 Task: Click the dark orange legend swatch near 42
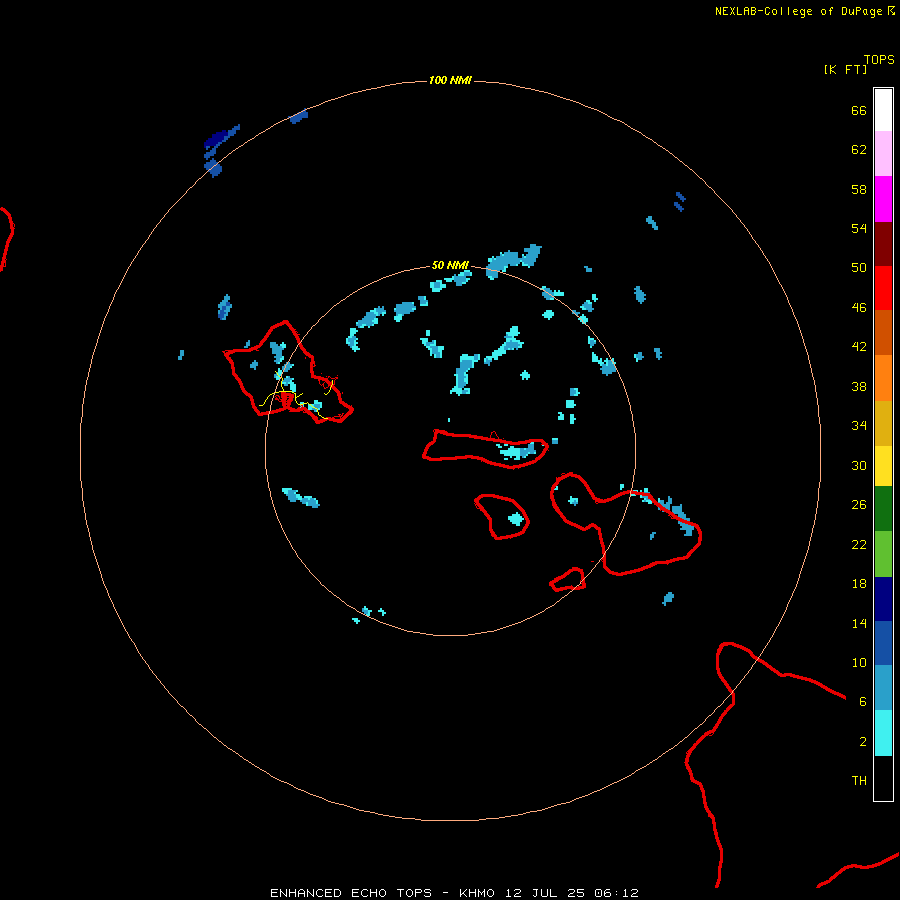click(883, 332)
